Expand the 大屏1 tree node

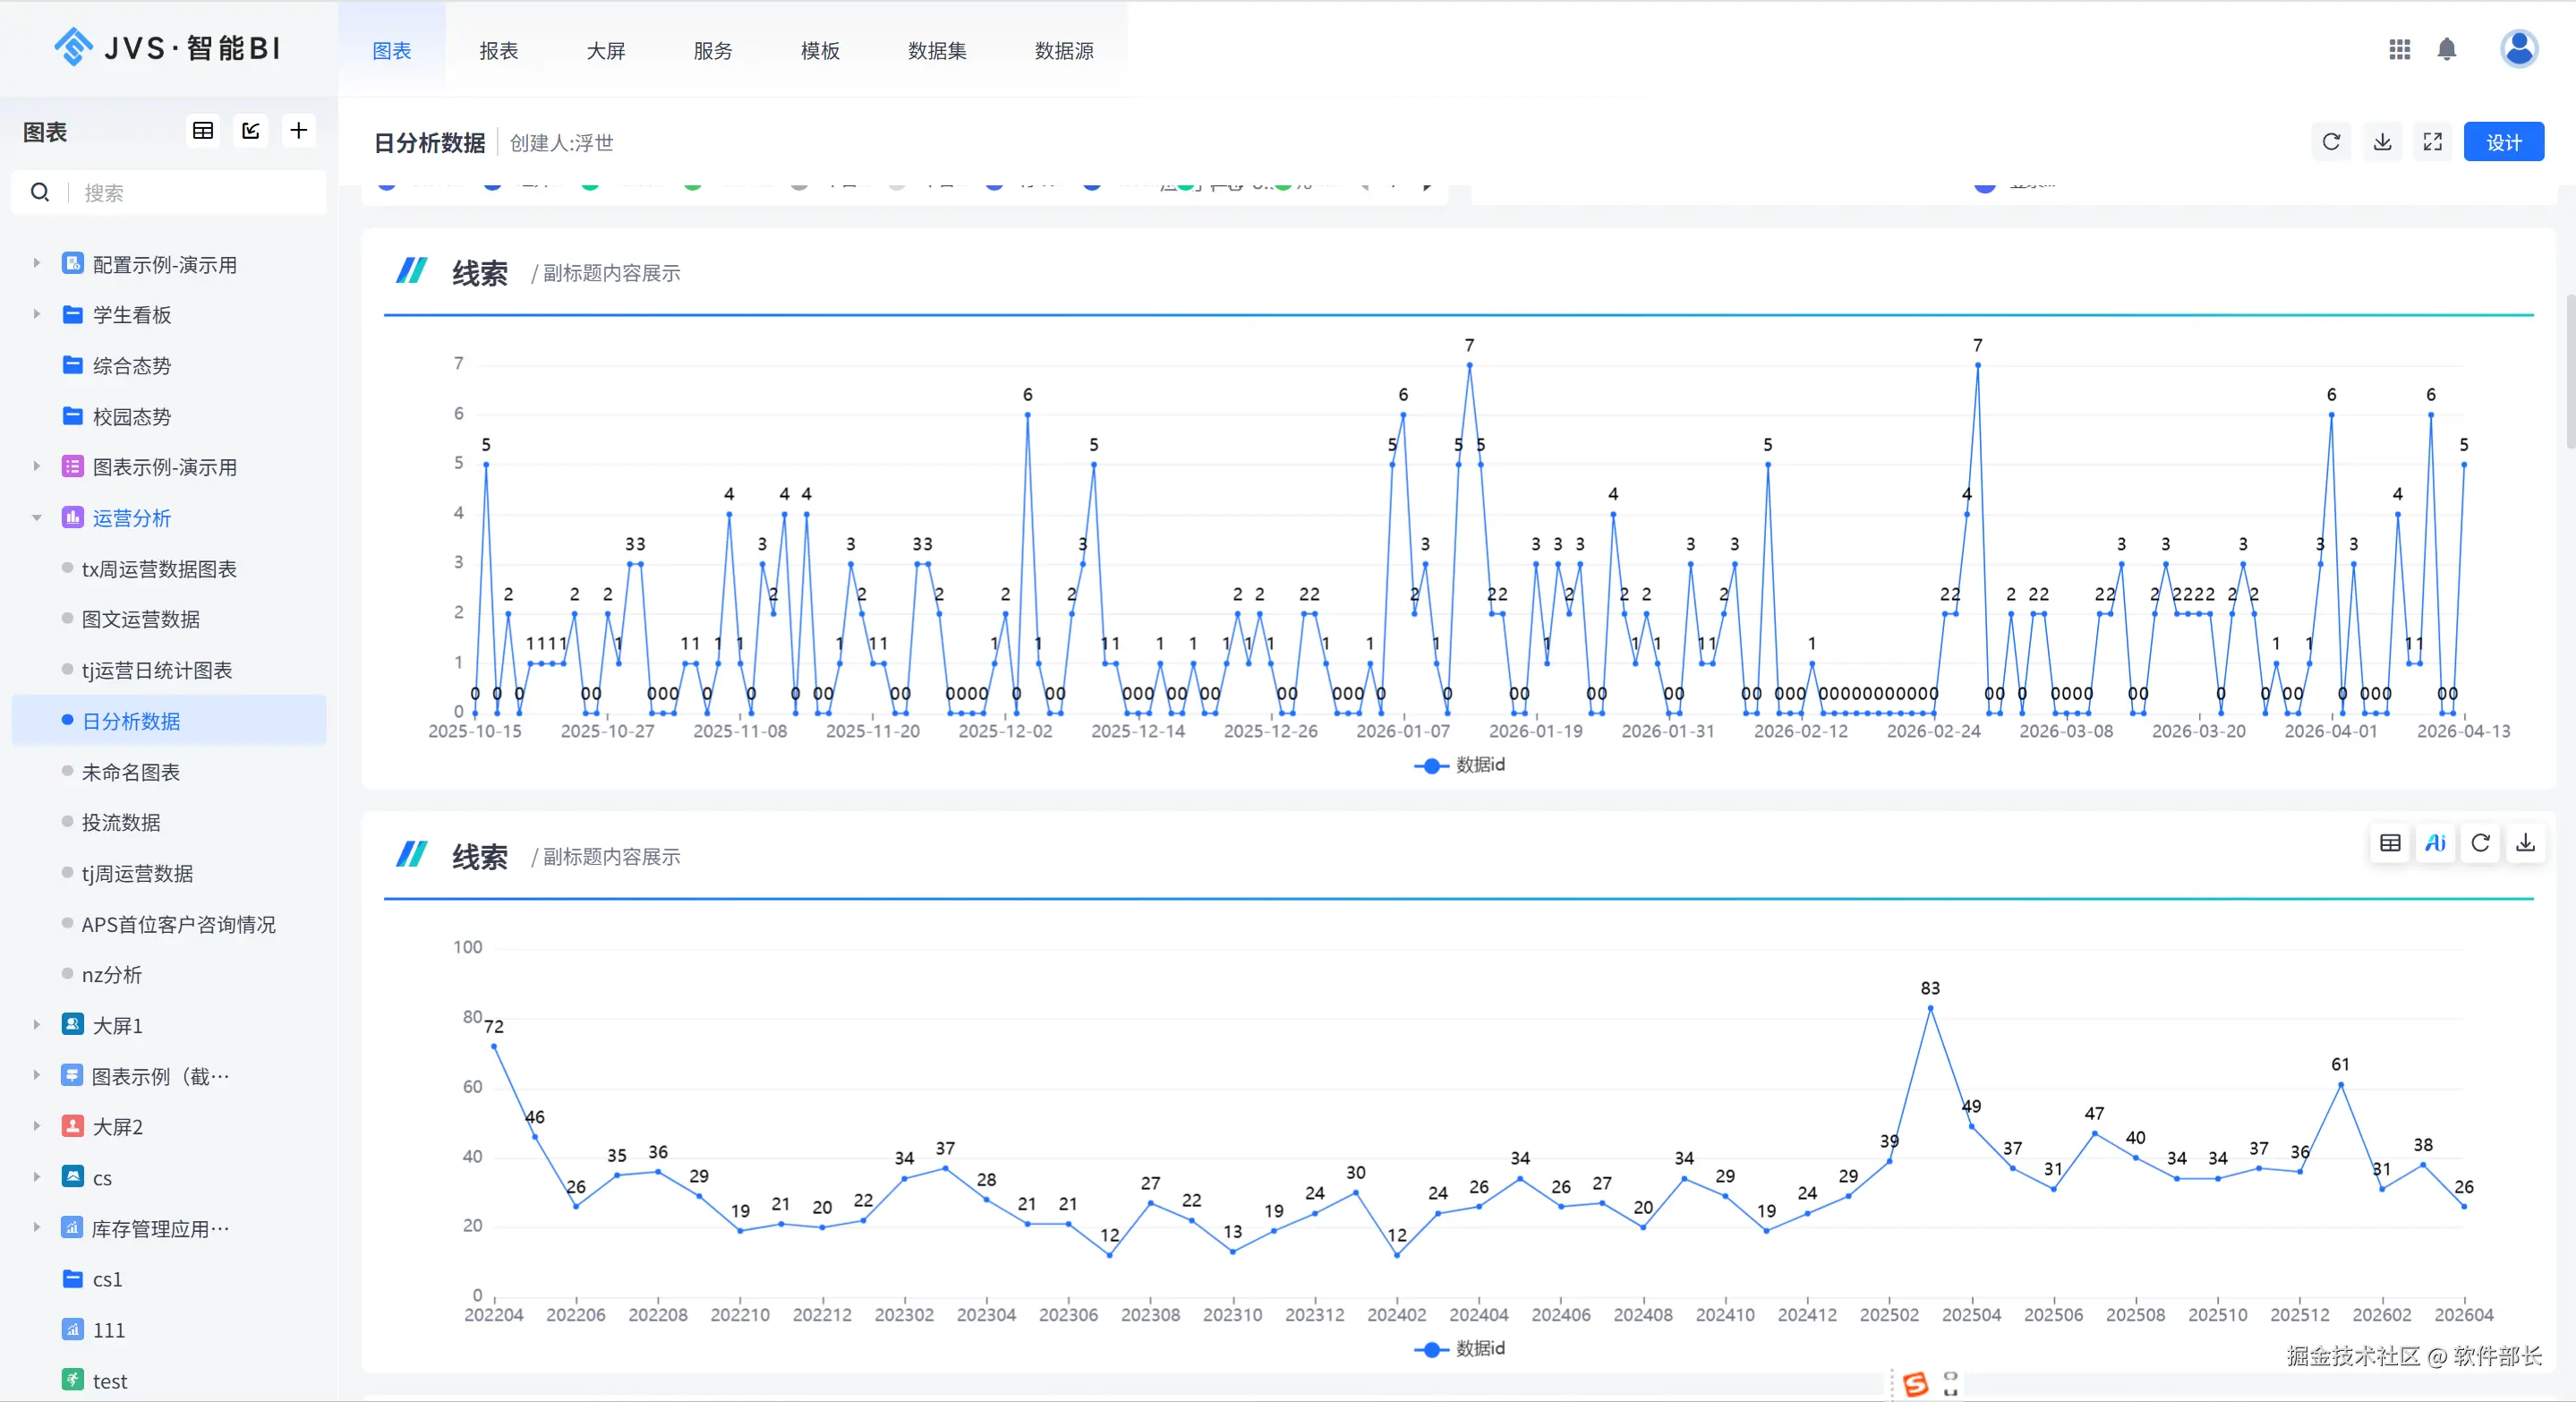point(37,1025)
